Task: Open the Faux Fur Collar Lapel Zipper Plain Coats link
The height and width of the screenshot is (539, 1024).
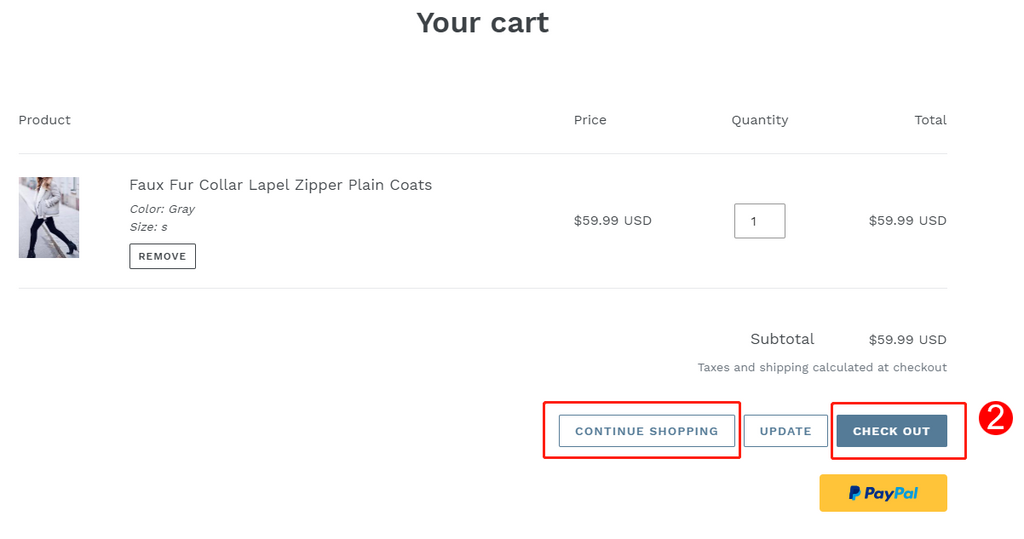Action: coord(280,185)
